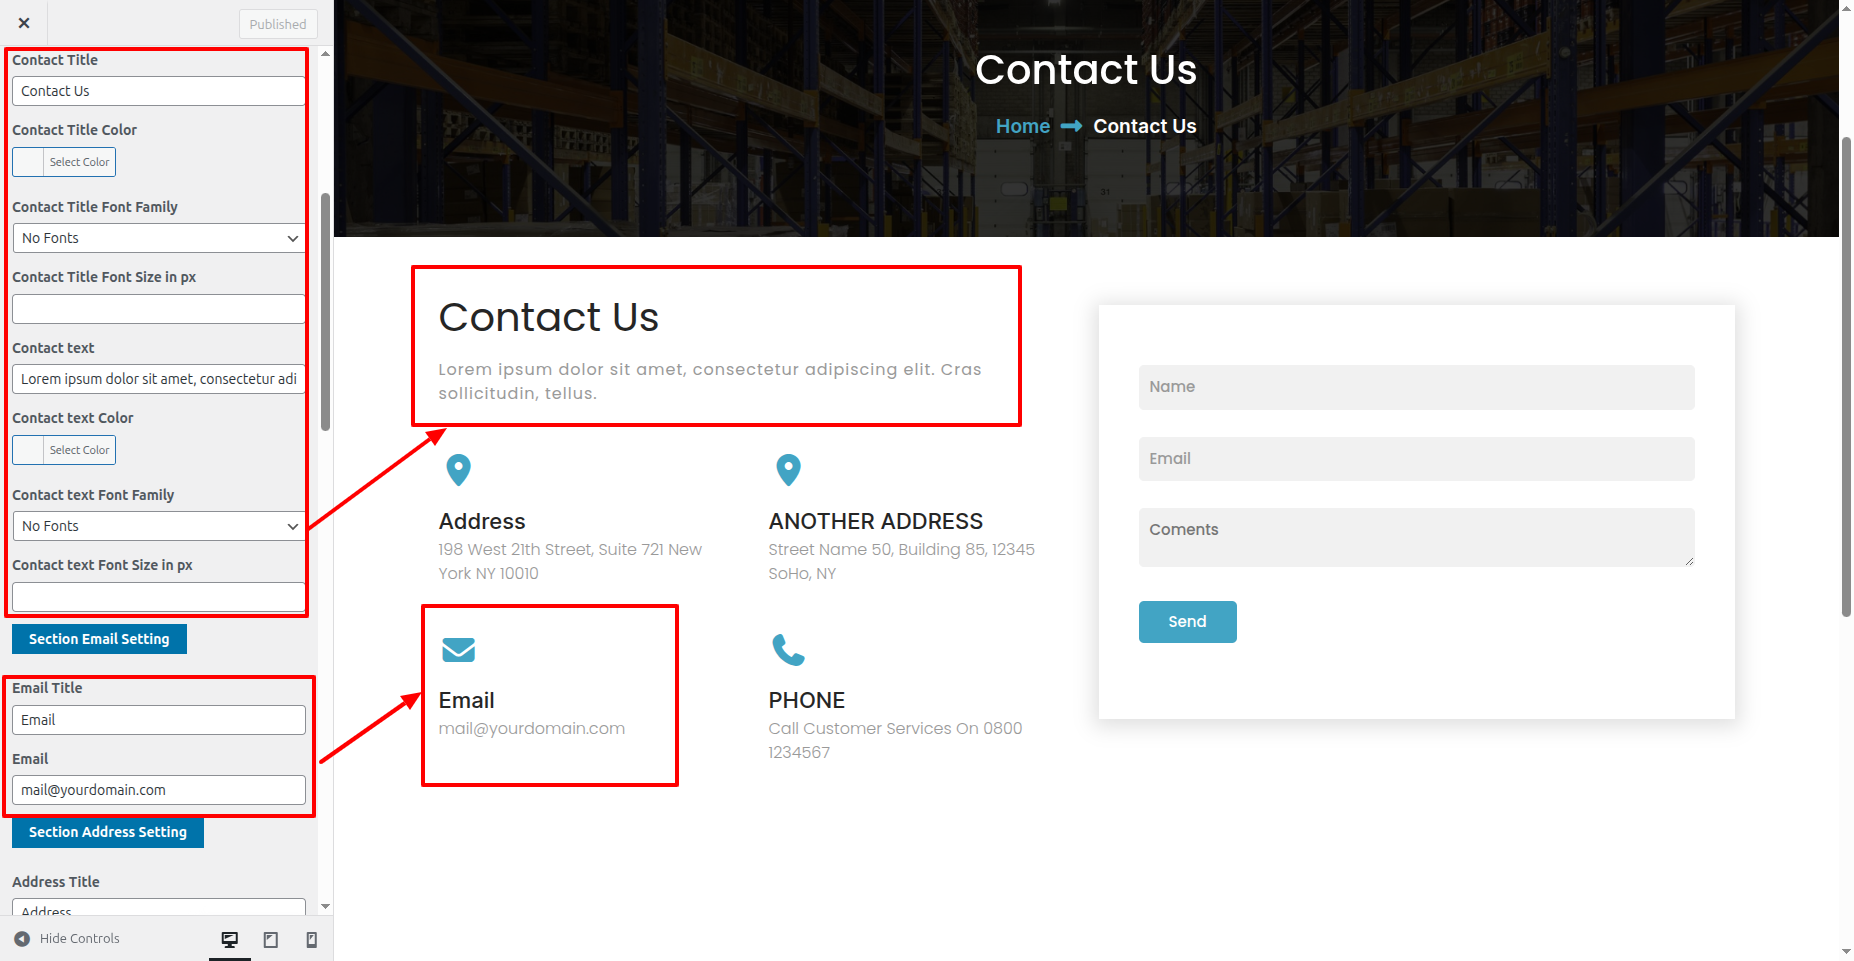Click the Send button on form
1854x961 pixels.
[1187, 622]
